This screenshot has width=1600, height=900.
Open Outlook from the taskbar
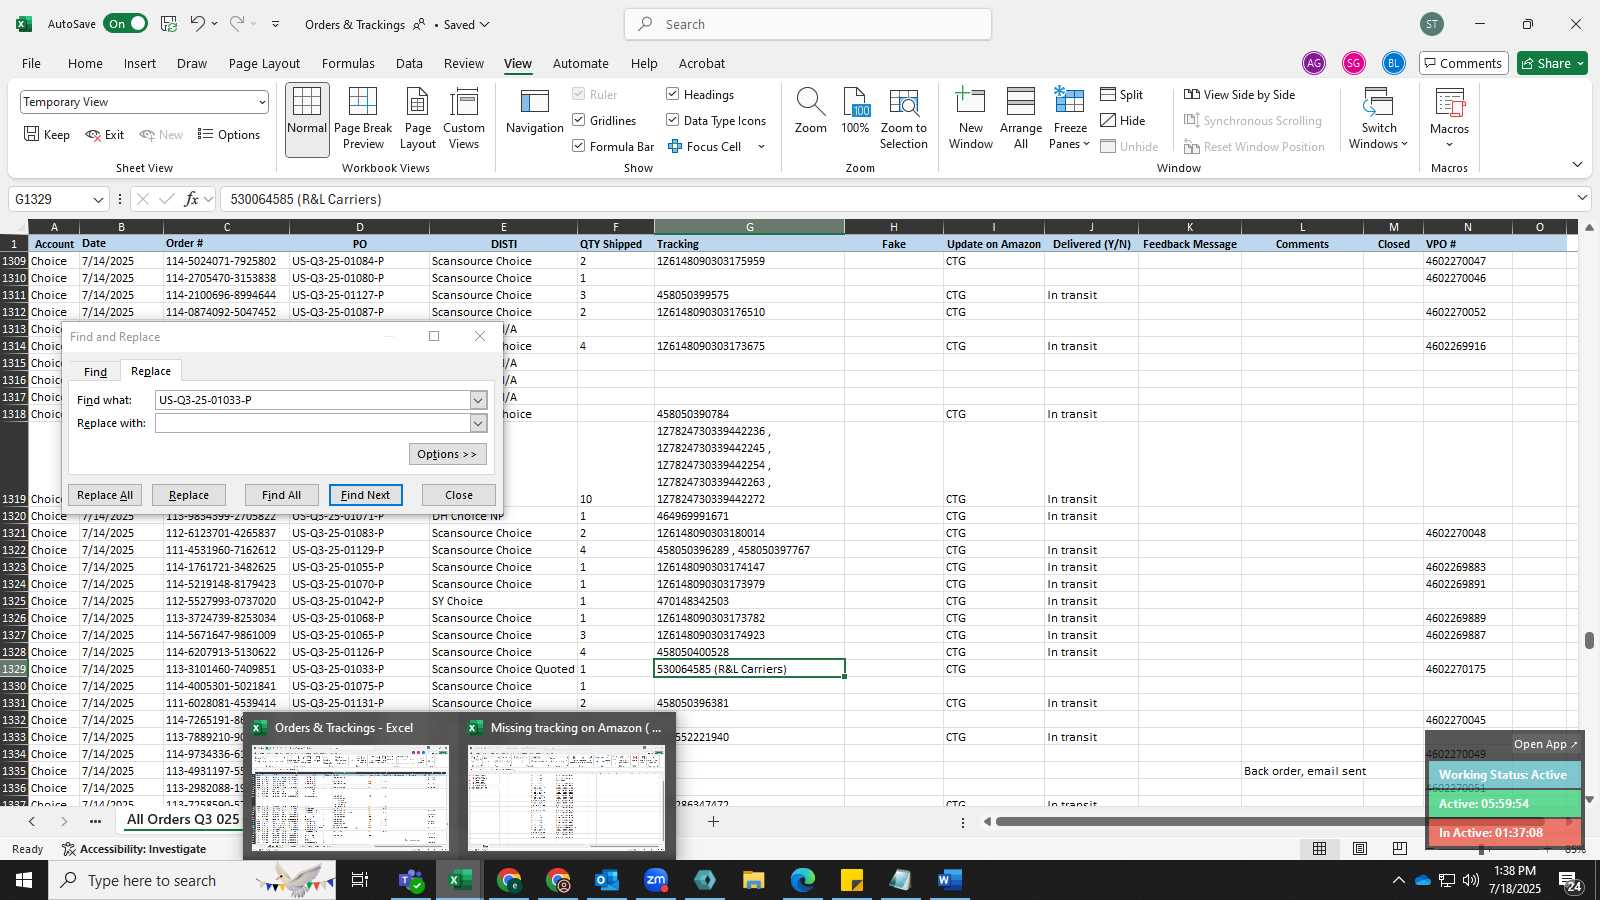click(607, 880)
